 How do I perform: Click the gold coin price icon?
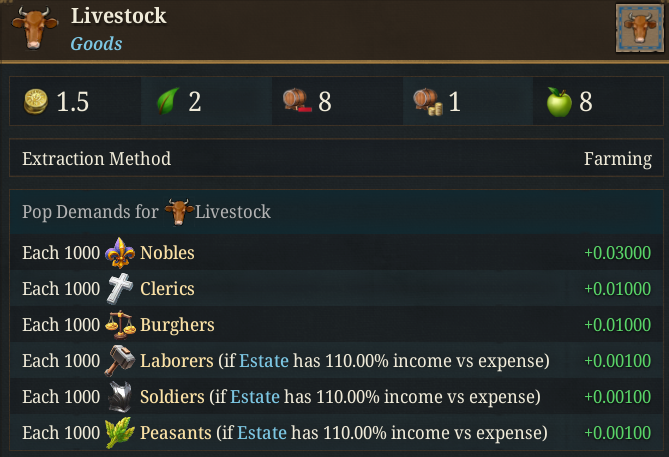tap(38, 102)
